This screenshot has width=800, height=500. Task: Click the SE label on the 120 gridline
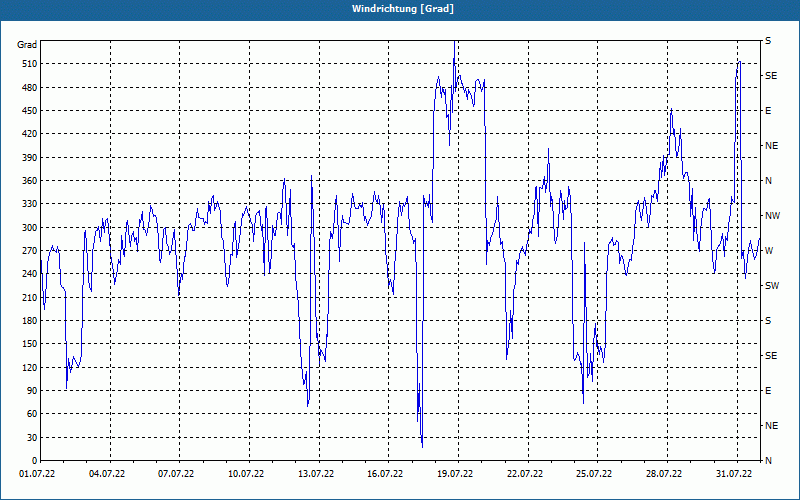(x=771, y=356)
